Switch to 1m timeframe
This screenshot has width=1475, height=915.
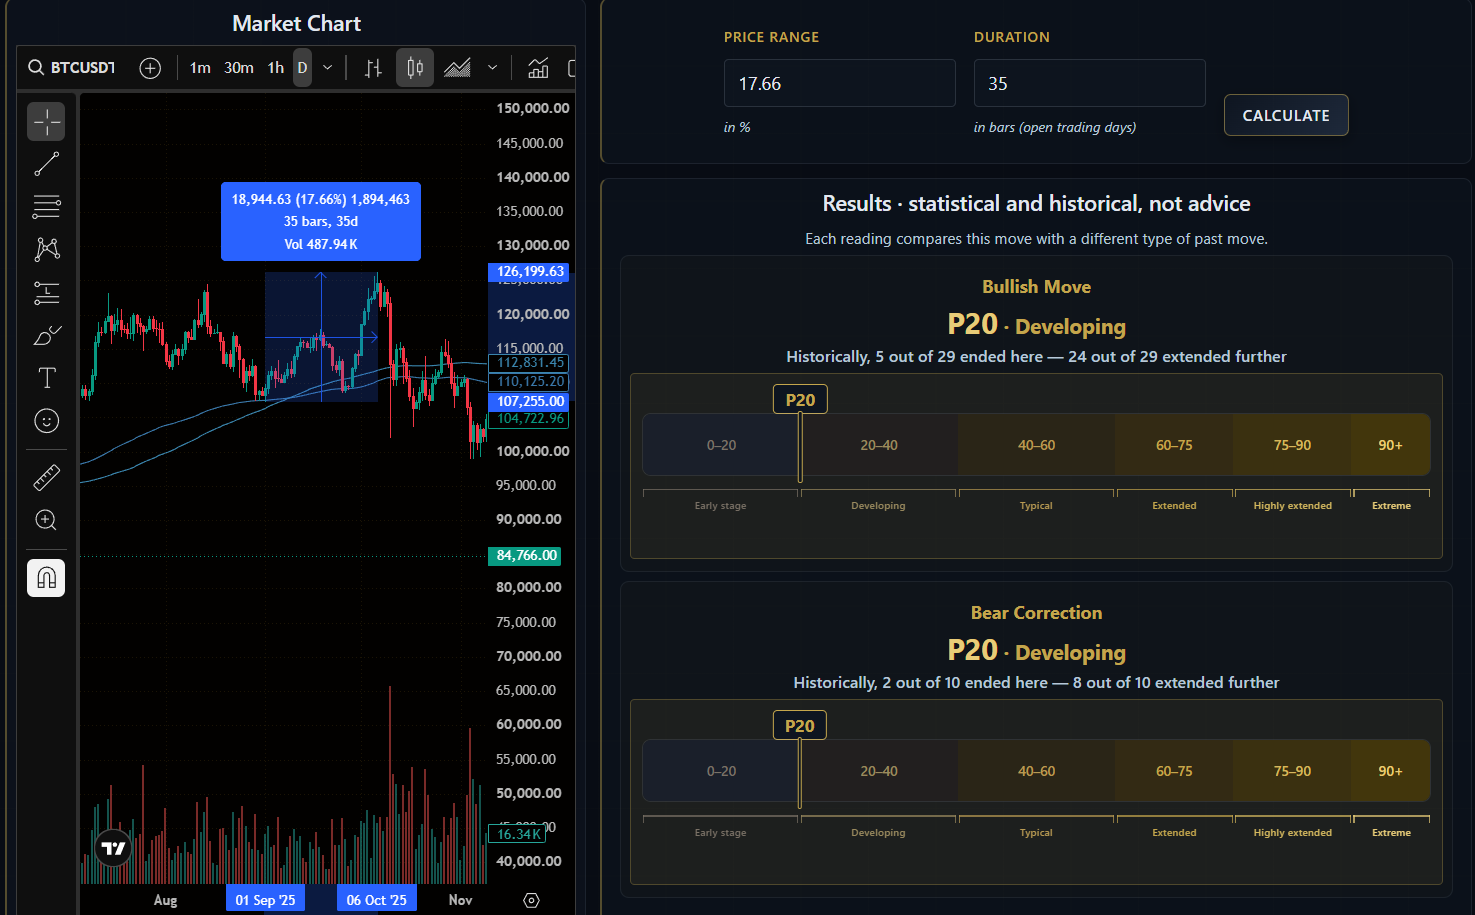click(x=200, y=68)
